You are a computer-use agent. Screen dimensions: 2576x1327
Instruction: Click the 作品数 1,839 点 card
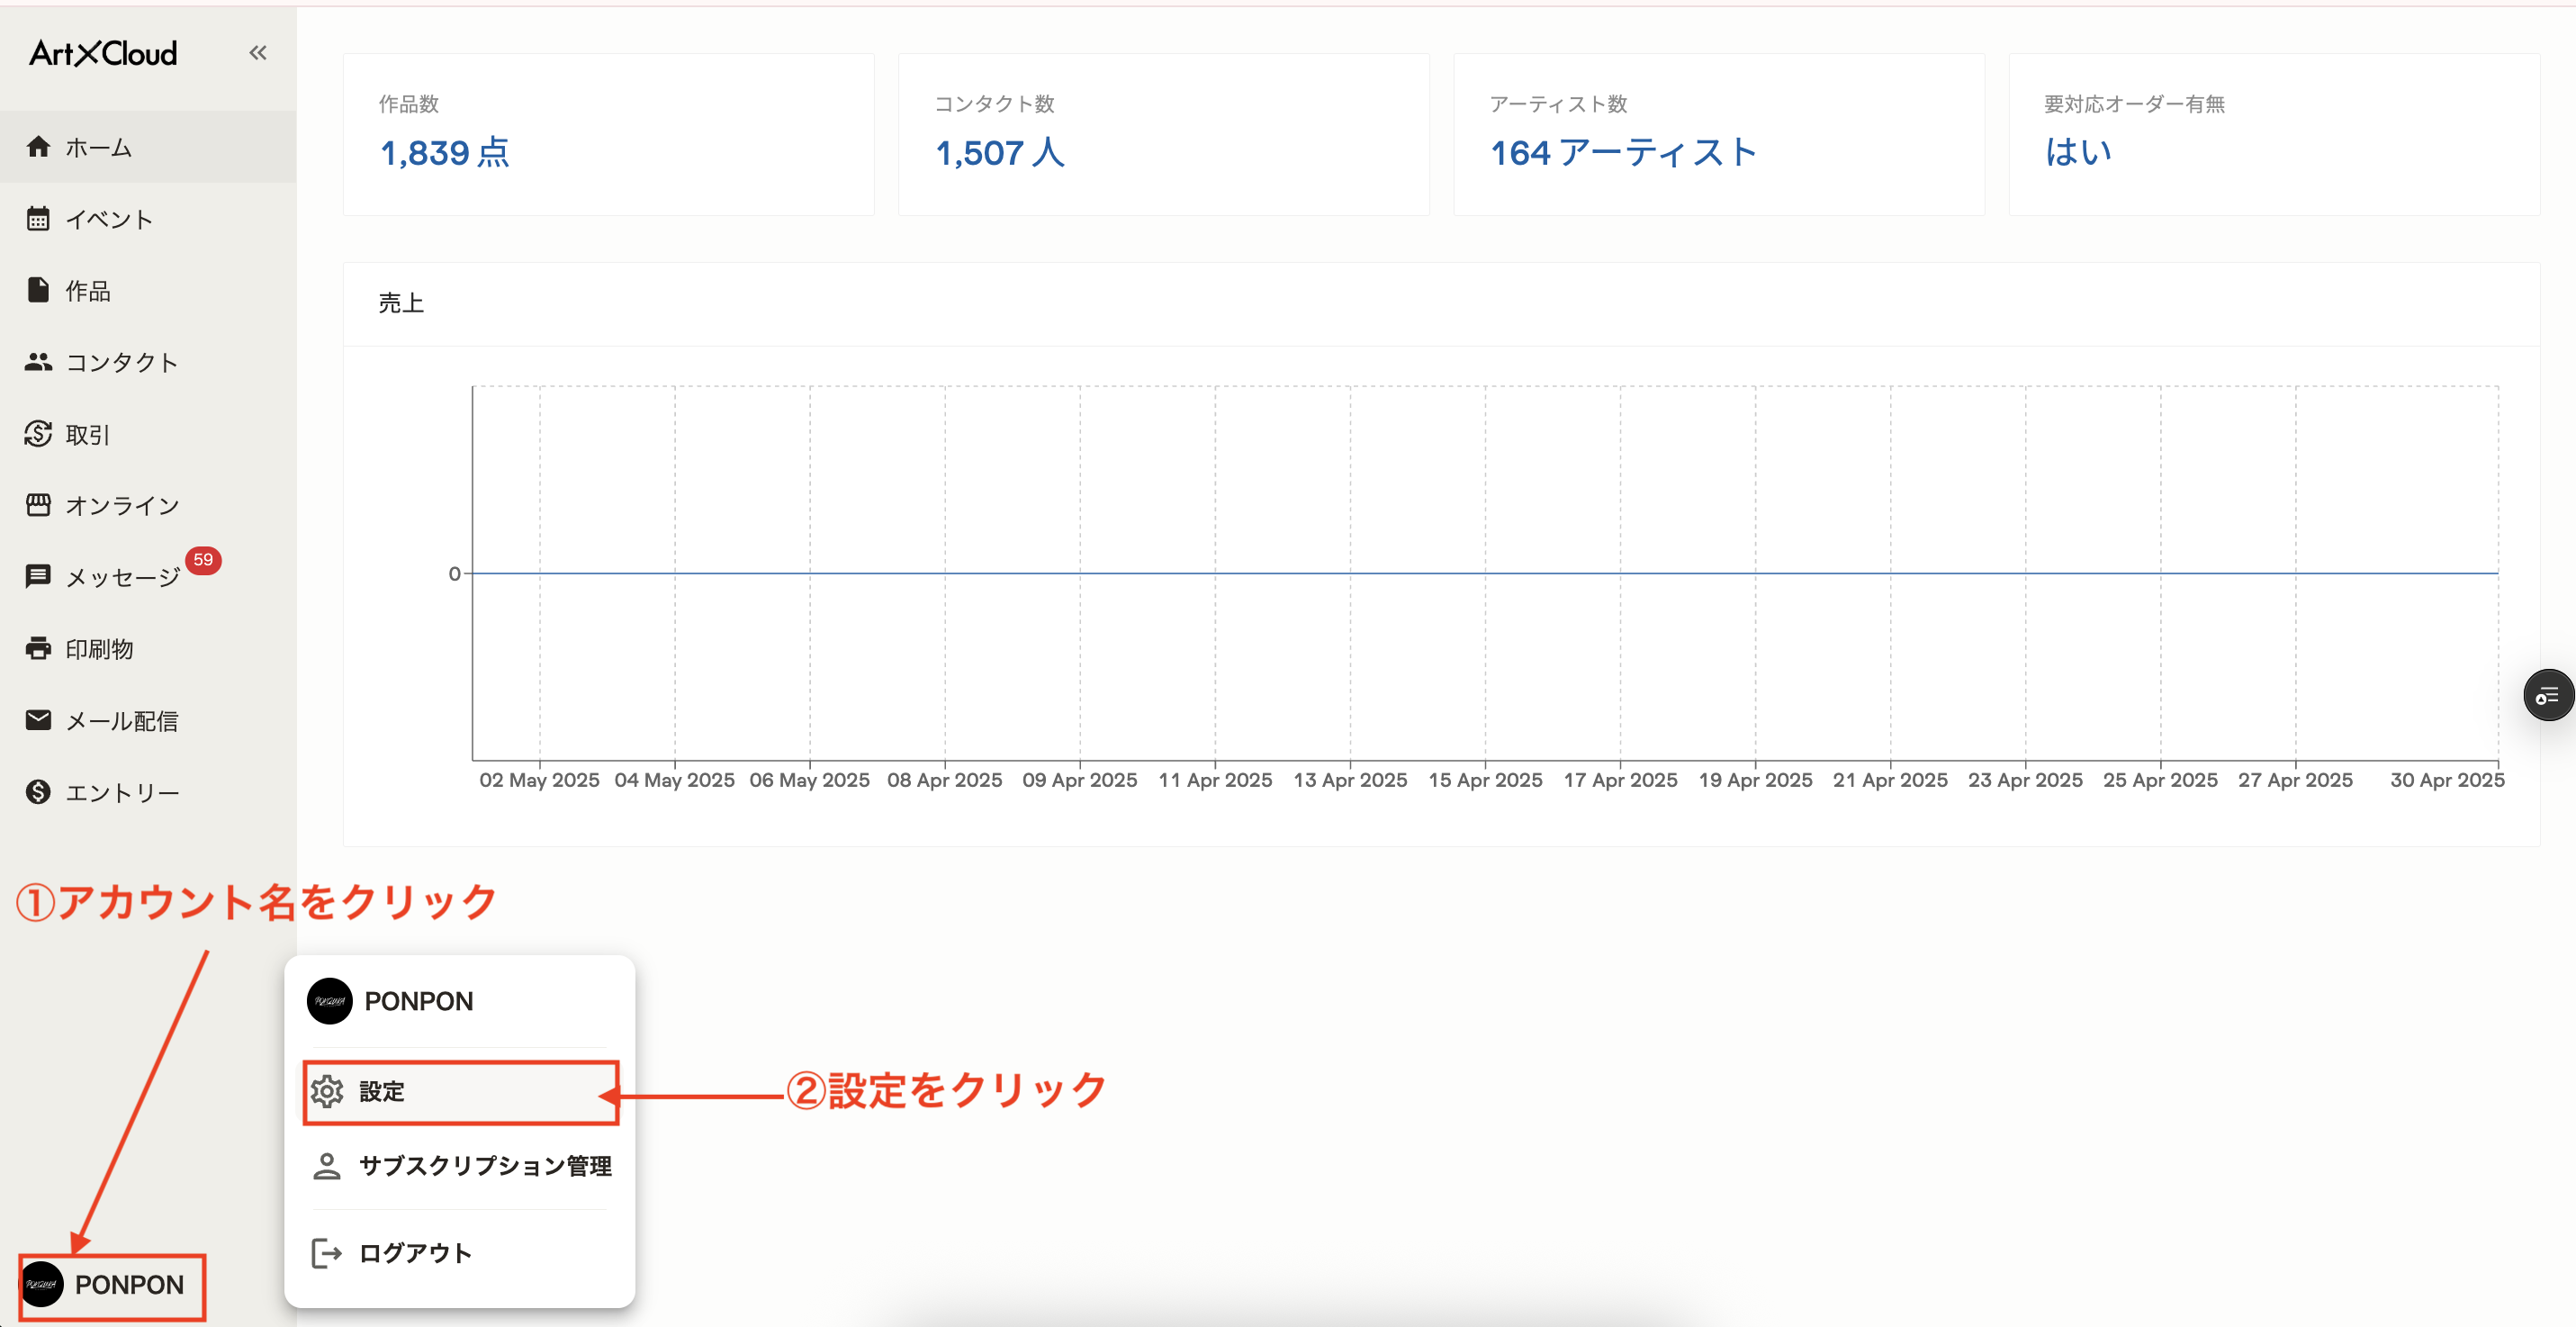[x=608, y=135]
